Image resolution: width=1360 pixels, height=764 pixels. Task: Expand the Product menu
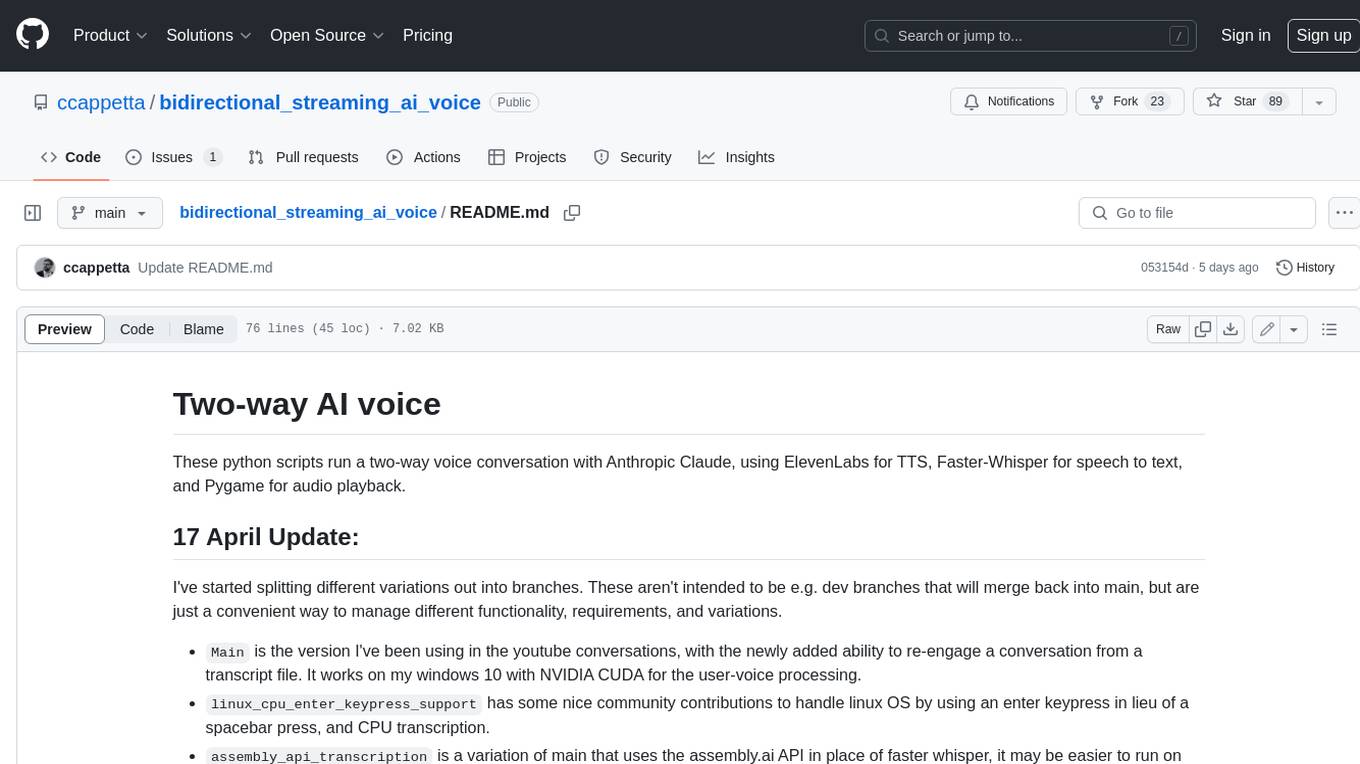pyautogui.click(x=110, y=35)
